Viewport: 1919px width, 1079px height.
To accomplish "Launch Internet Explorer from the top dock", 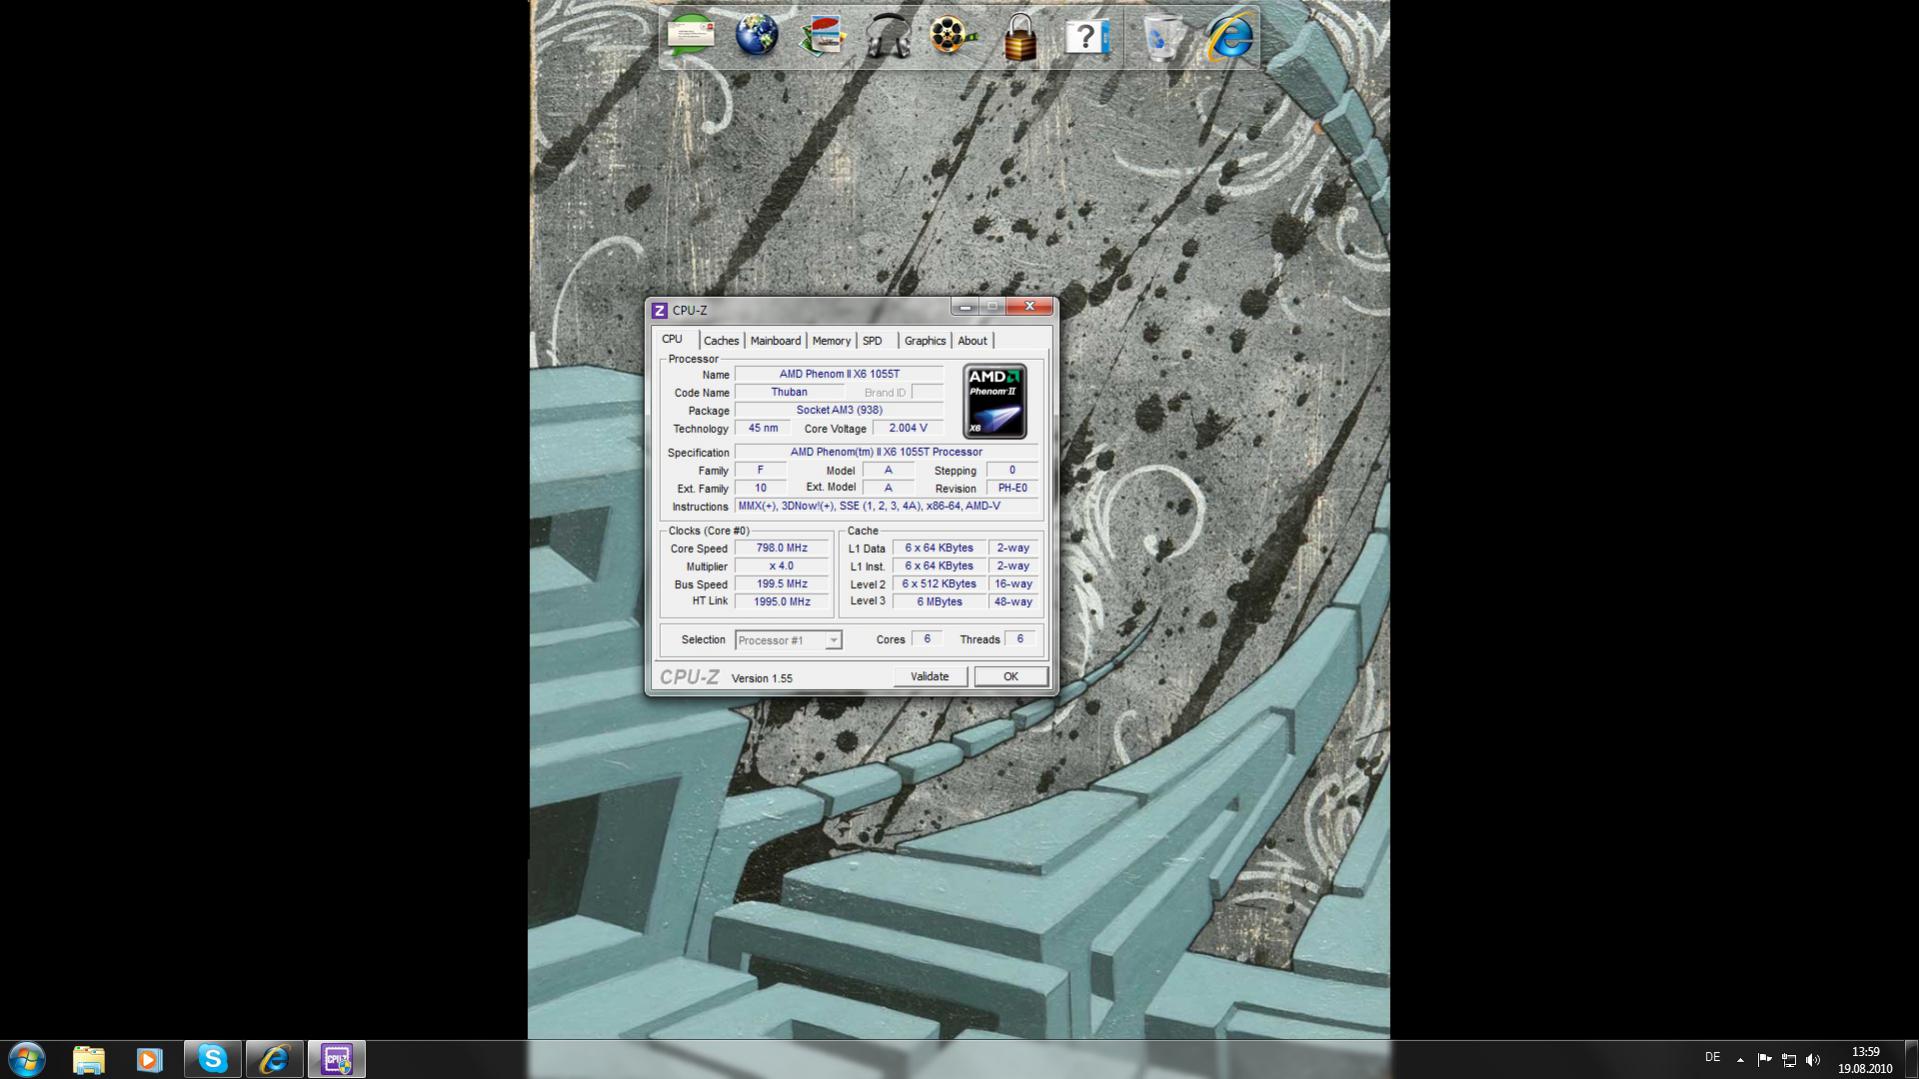I will 1230,37.
